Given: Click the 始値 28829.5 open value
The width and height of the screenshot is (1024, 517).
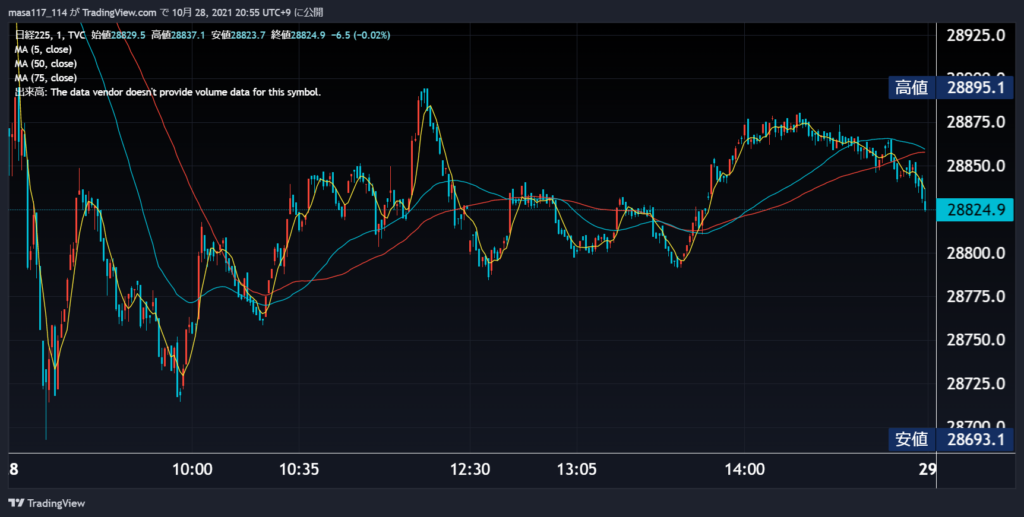Looking at the screenshot, I should (118, 35).
